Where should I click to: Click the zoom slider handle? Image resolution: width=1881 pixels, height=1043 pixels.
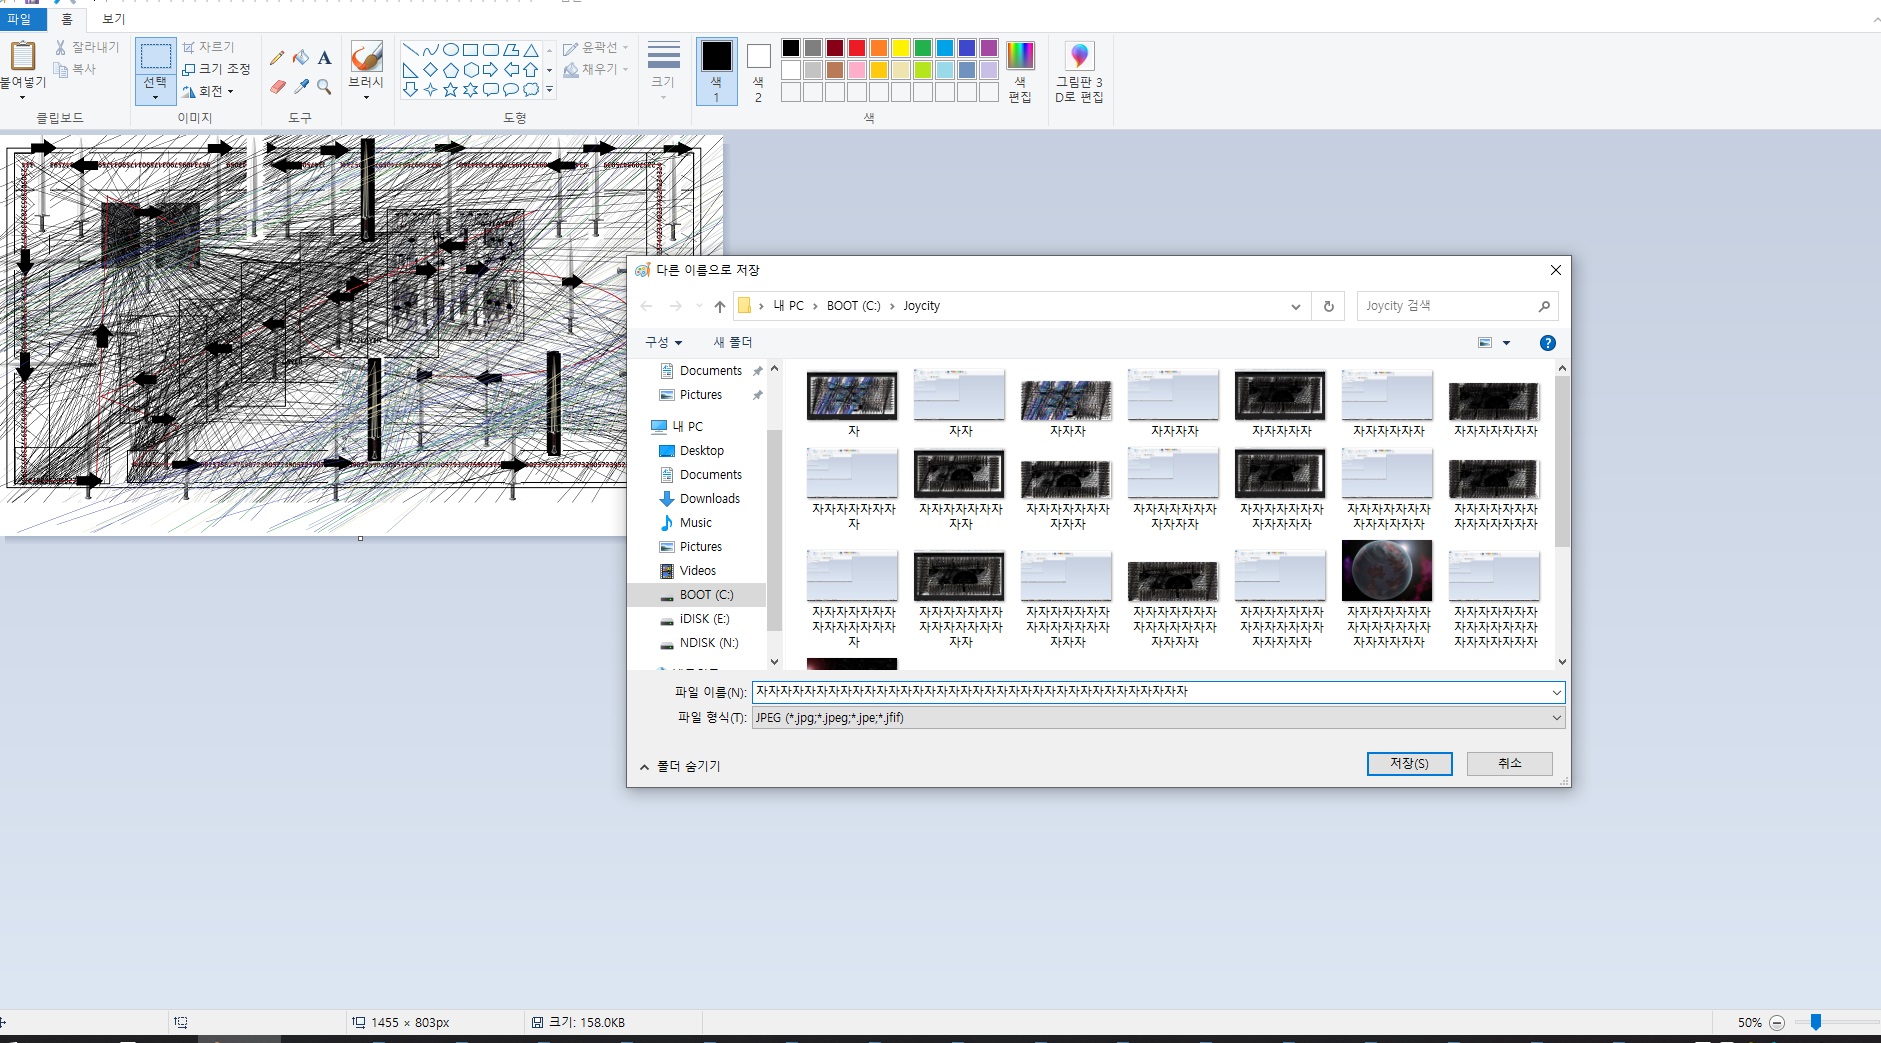(x=1815, y=1022)
